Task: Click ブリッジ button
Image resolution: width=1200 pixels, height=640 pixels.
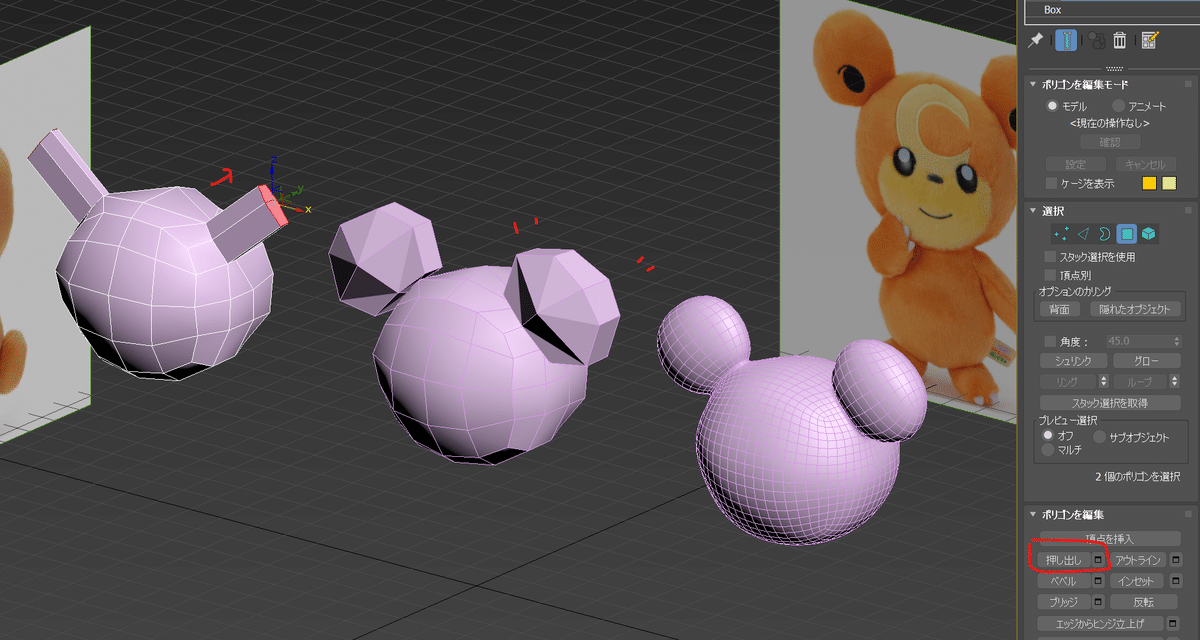Action: tap(1063, 602)
